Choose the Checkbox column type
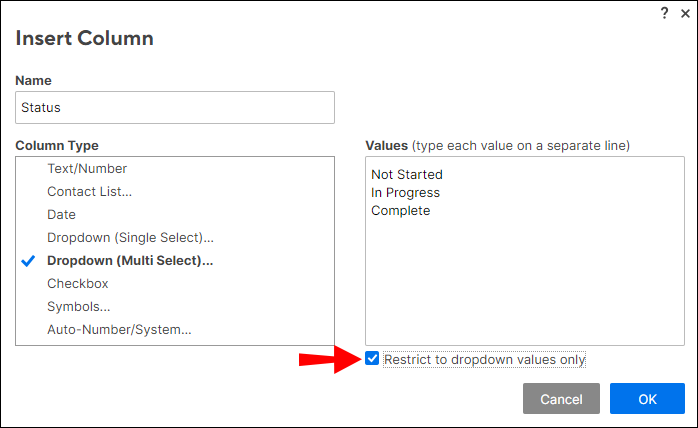 pos(78,284)
